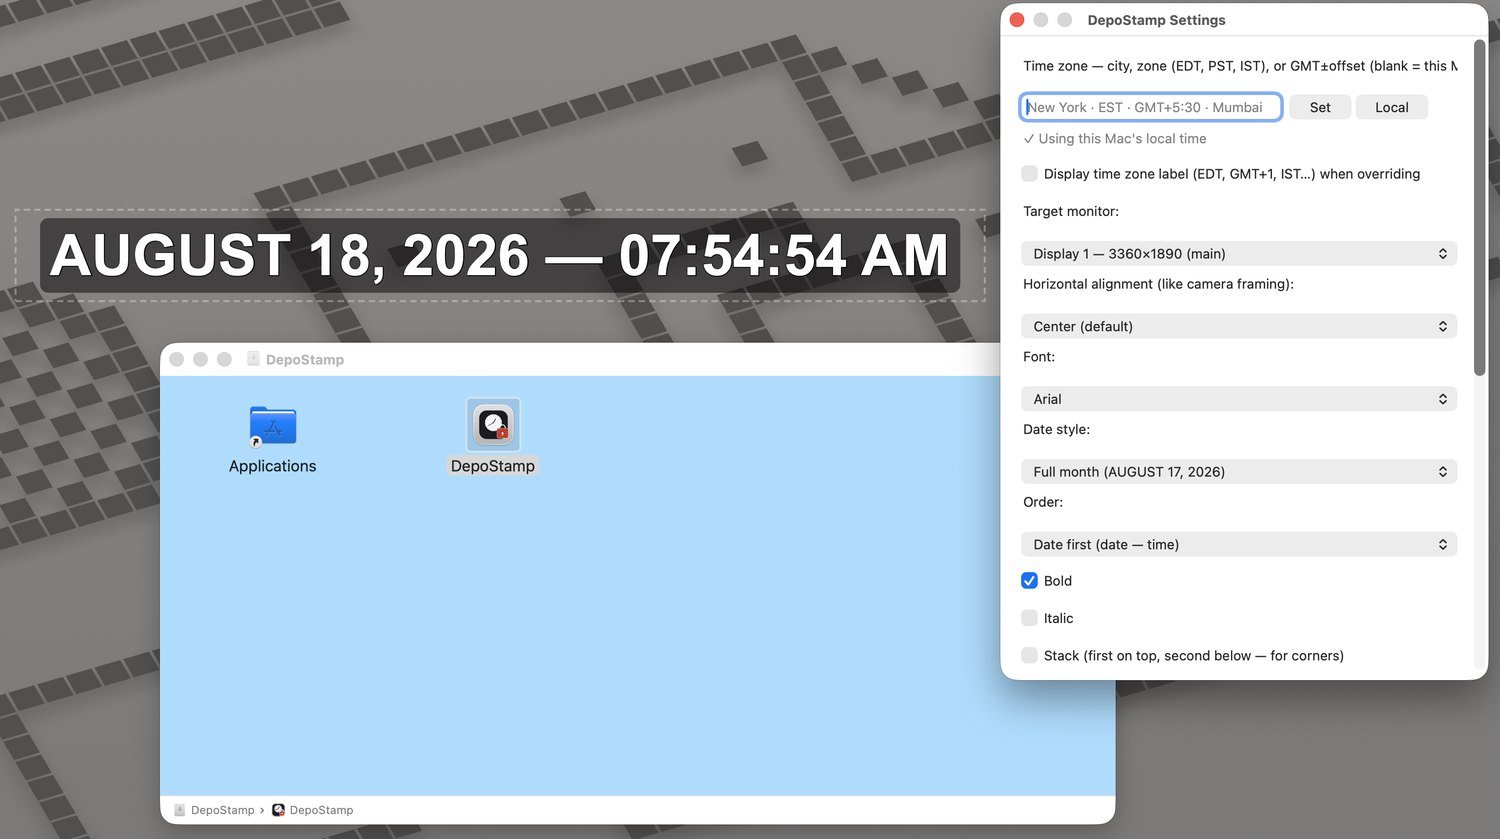
Task: Click the 'Target monitor:' label
Action: click(x=1071, y=211)
